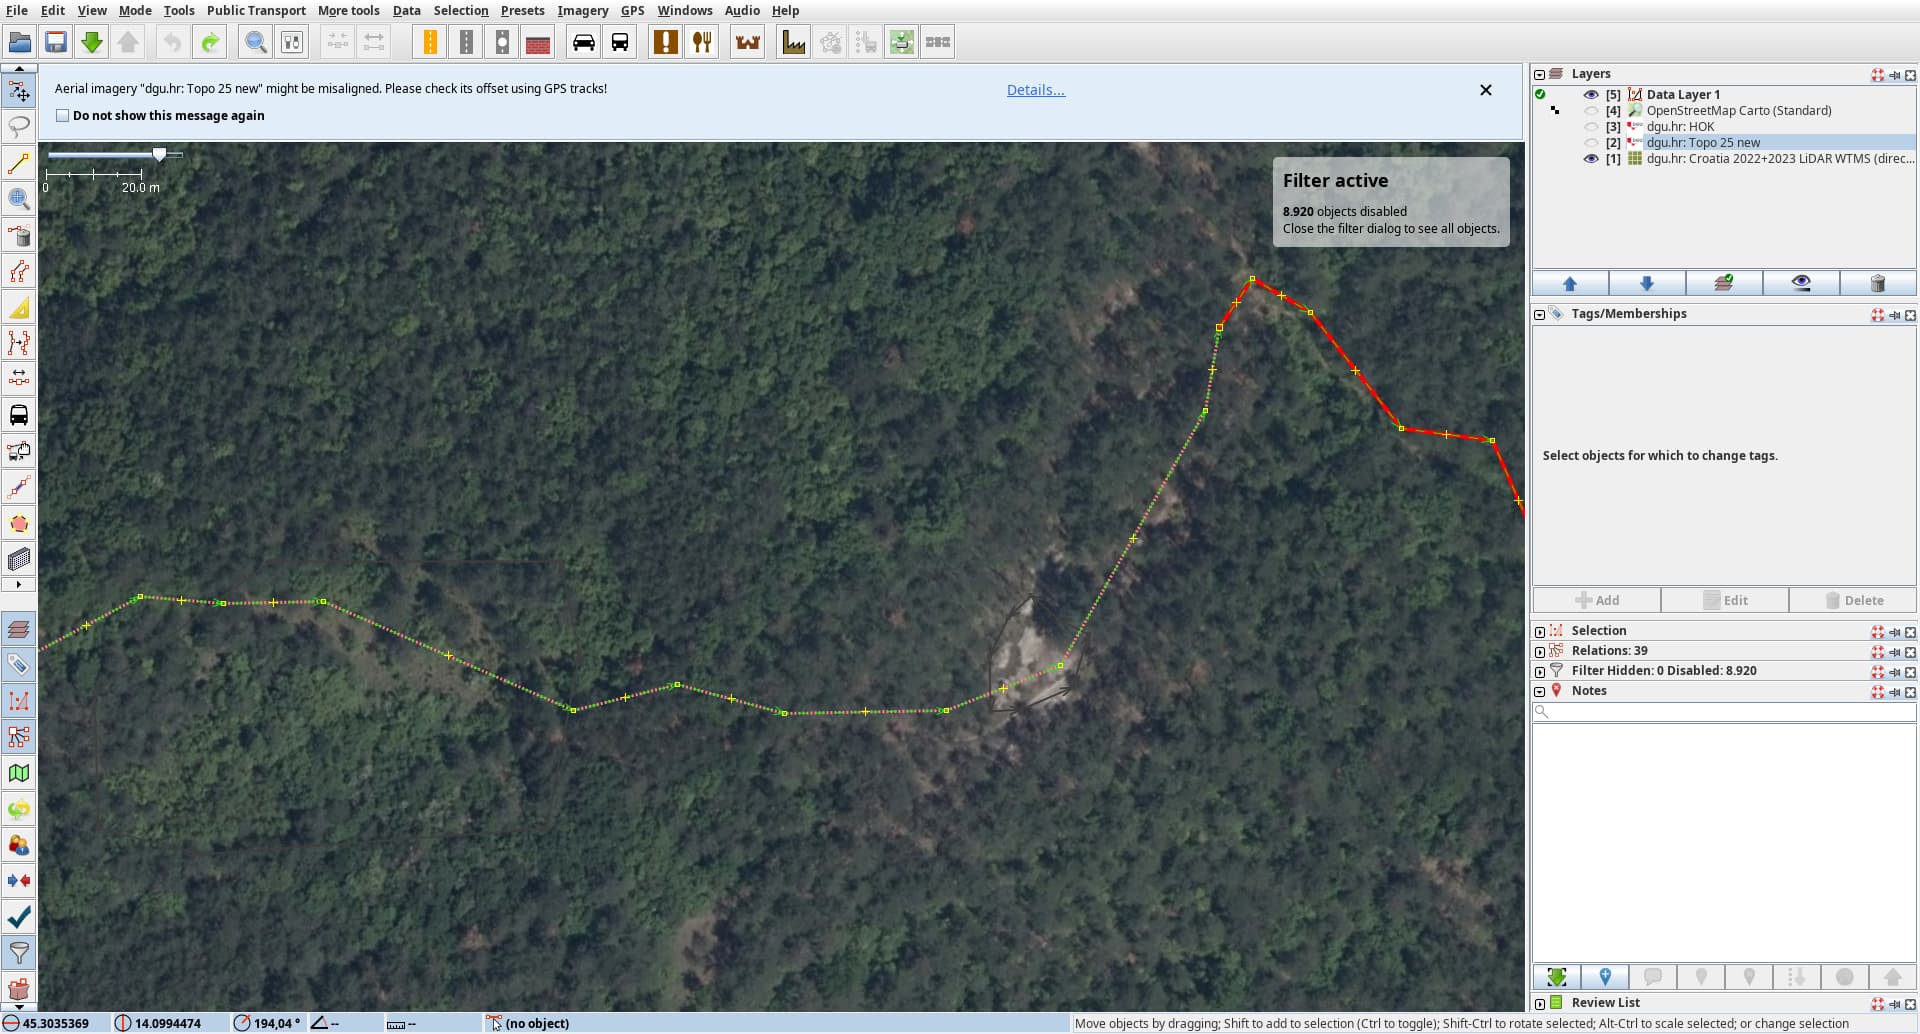Open the Presets menu
This screenshot has height=1034, width=1920.
(x=523, y=10)
